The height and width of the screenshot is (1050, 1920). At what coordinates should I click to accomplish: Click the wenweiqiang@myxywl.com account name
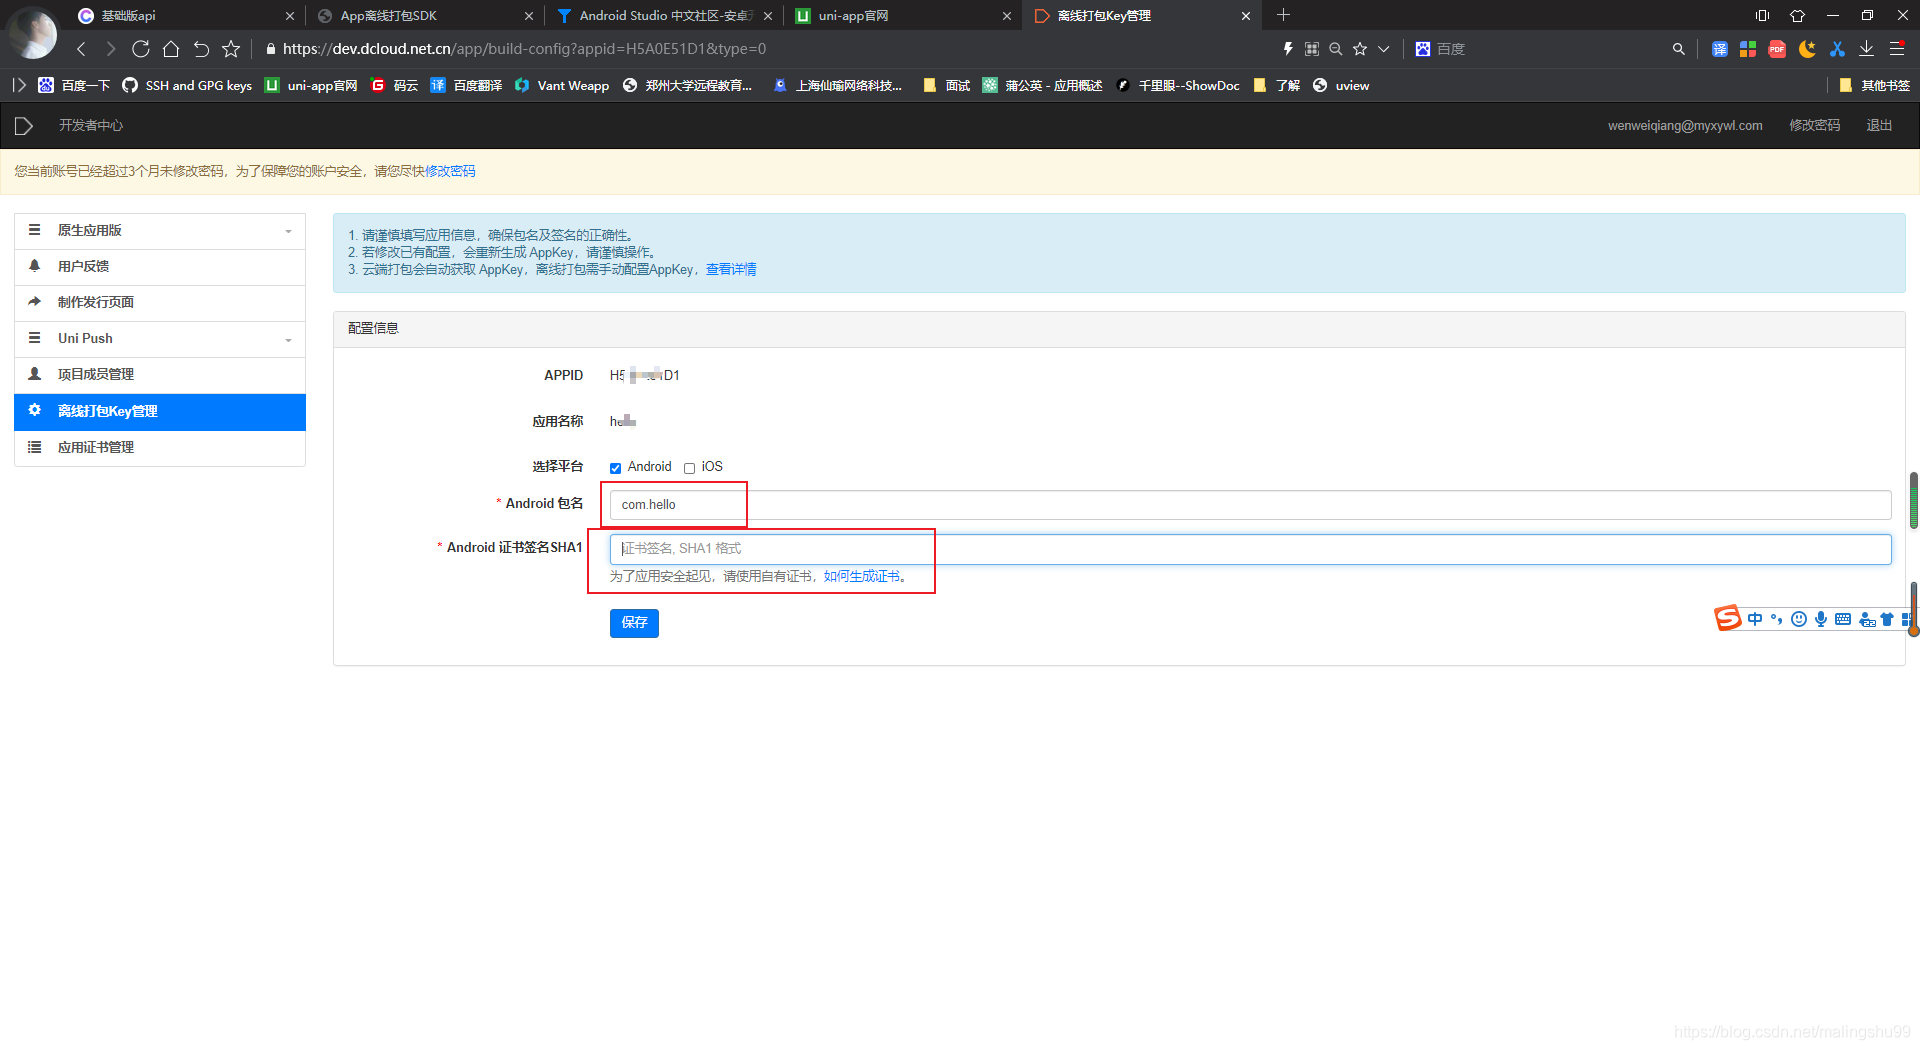coord(1685,126)
